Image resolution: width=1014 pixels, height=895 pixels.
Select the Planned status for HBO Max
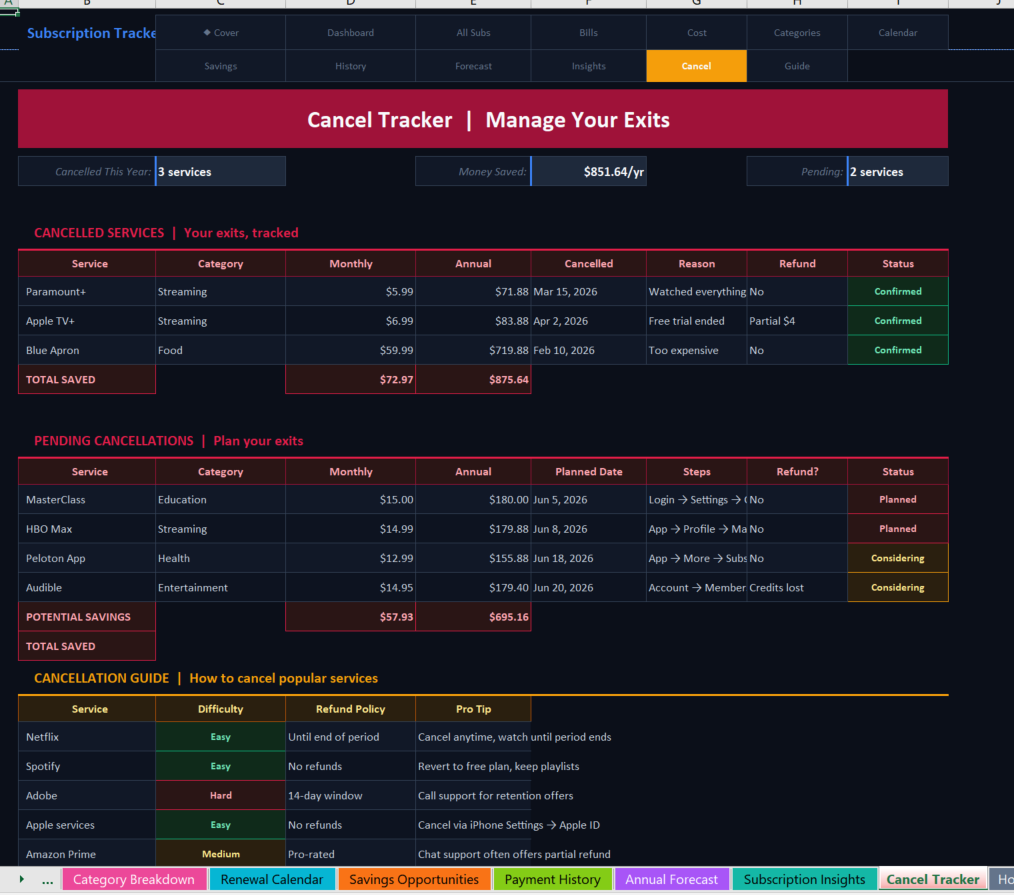coord(898,529)
